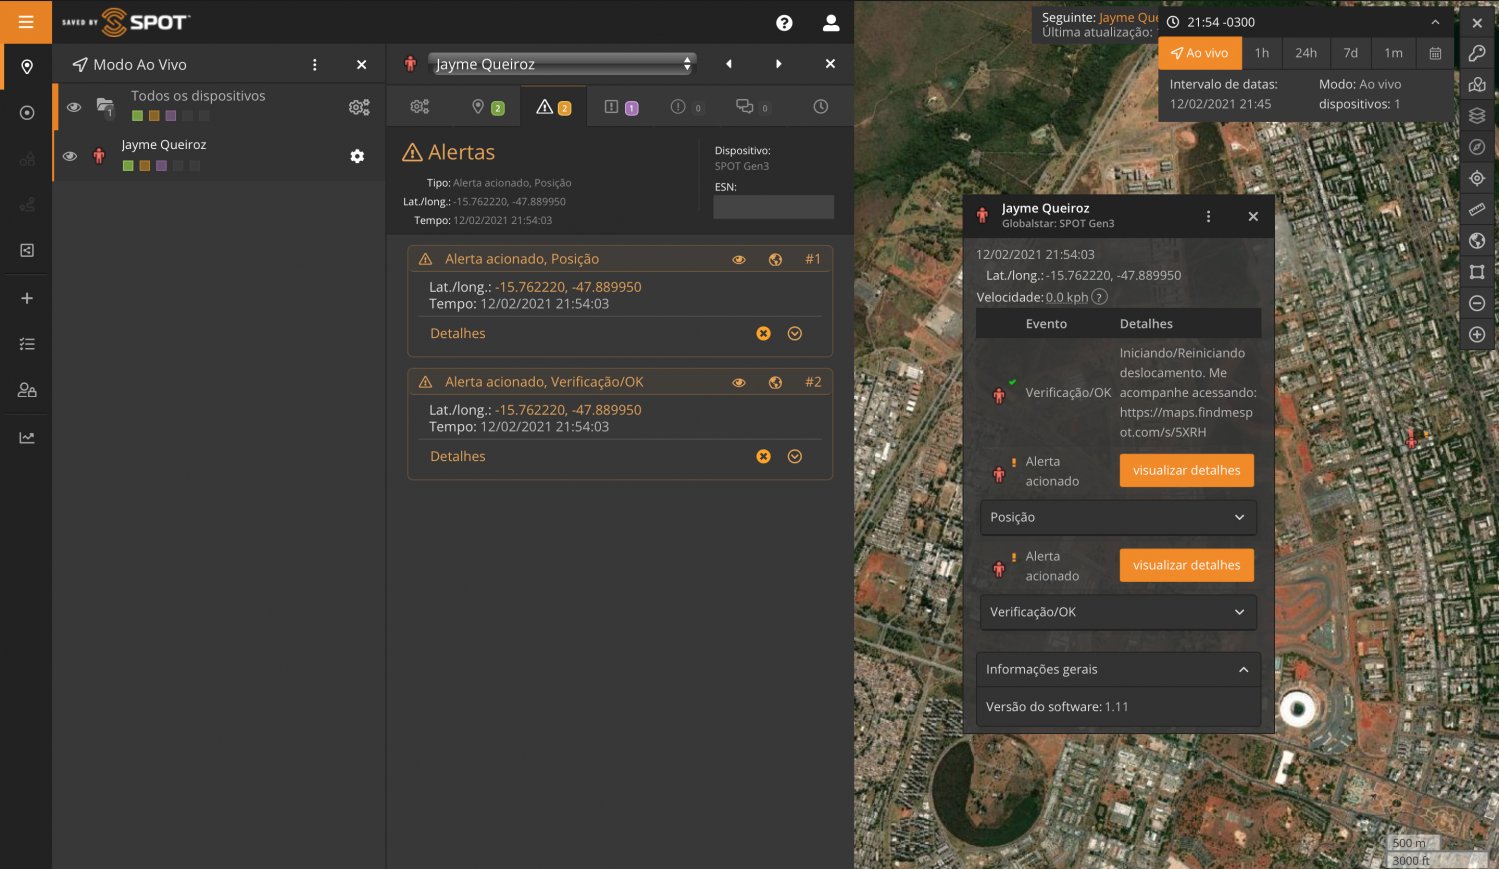1499x869 pixels.
Task: Switch to the positions tab with pin icon
Action: [486, 107]
